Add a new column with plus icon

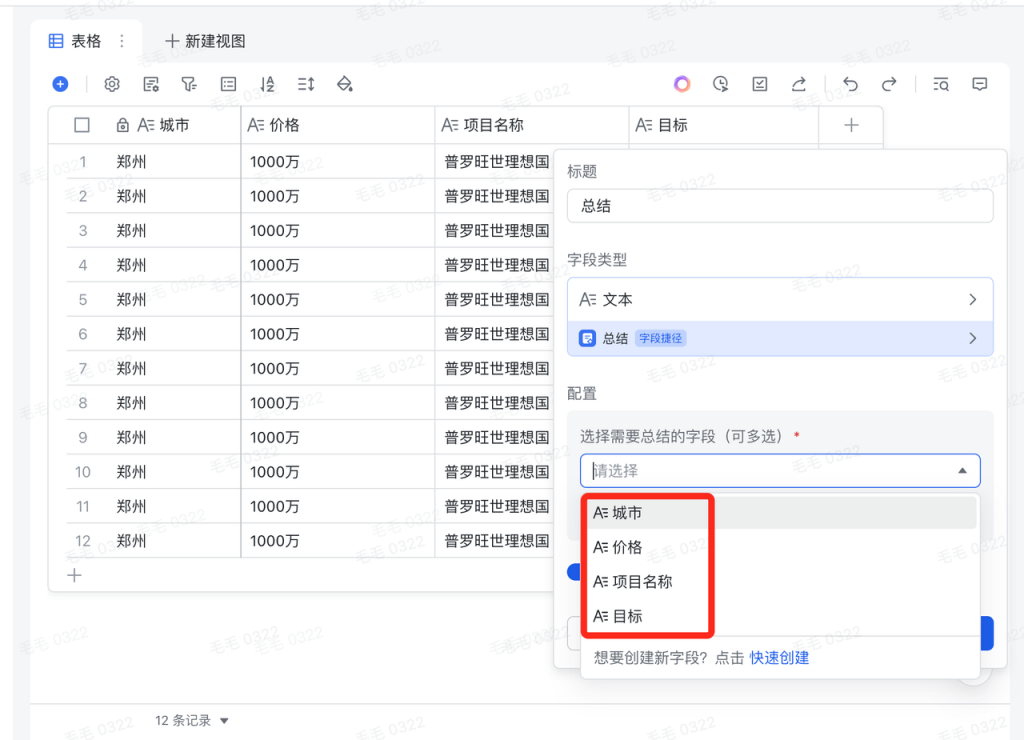pyautogui.click(x=851, y=125)
